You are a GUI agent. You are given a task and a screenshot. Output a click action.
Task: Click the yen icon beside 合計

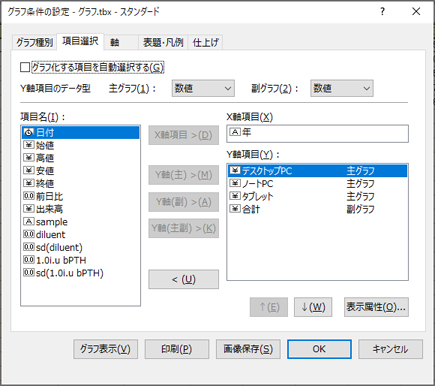235,209
